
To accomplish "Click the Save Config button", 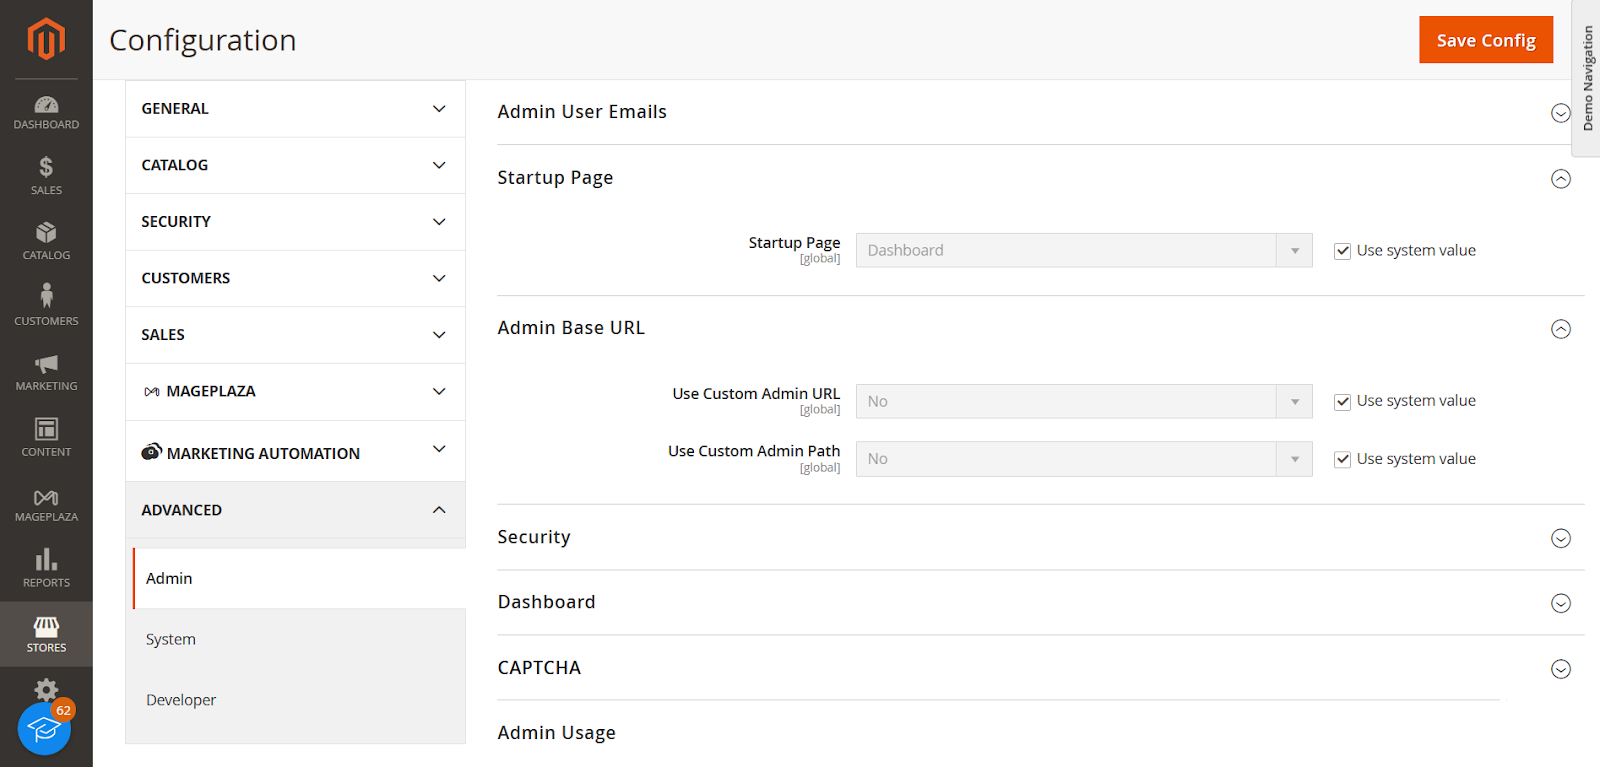I will tap(1485, 40).
